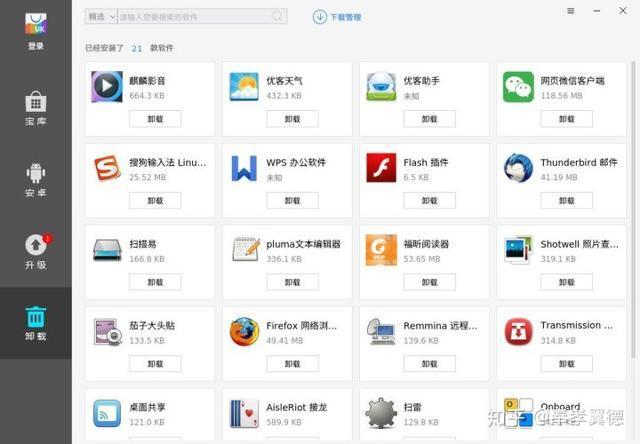Click the Remmina remote desktop icon

coord(381,331)
